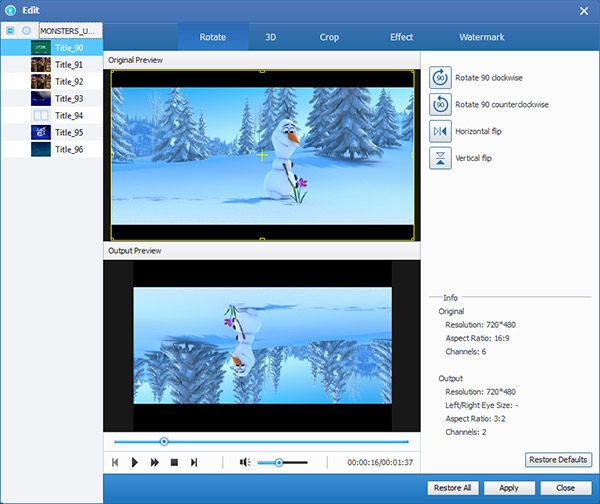Click the 00:00:16/00:01:37 time display
This screenshot has height=504, width=600.
tap(380, 463)
